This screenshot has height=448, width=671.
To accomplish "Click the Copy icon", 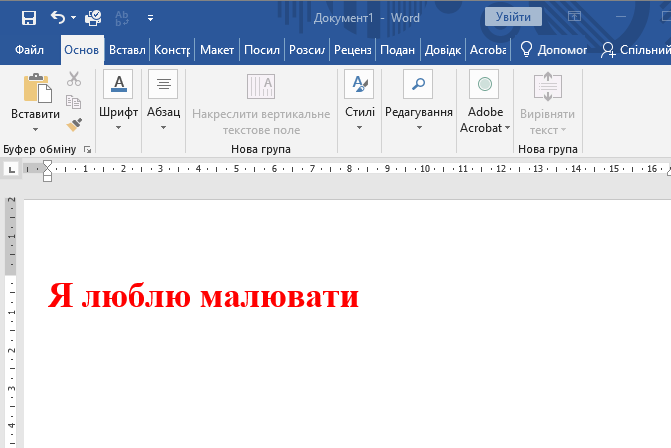I will click(74, 102).
